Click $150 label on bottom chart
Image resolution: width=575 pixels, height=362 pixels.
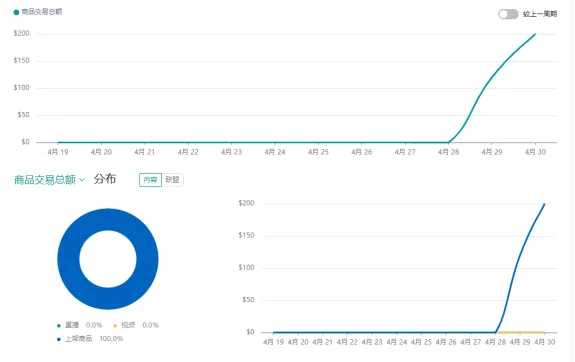coord(246,235)
